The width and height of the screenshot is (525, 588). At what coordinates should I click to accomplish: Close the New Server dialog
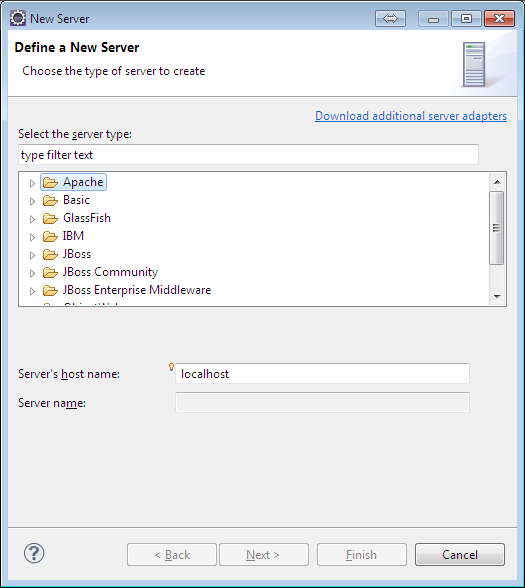500,18
